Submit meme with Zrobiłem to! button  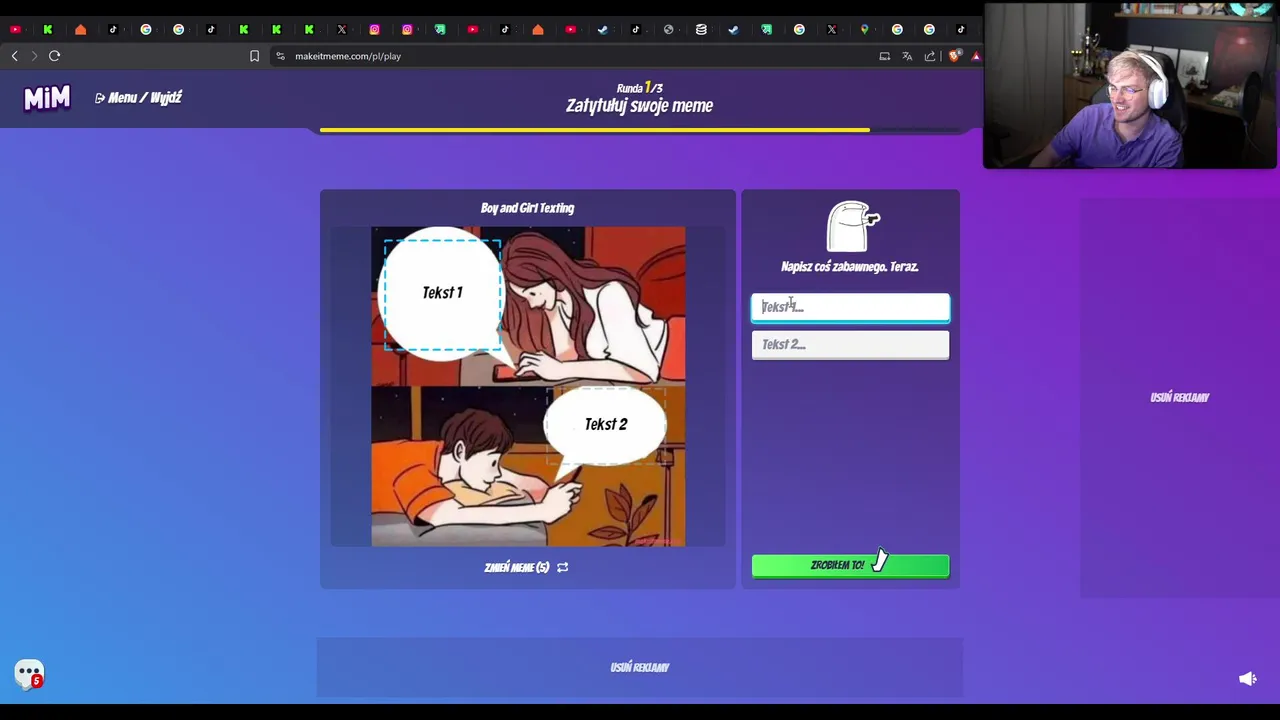[x=850, y=565]
